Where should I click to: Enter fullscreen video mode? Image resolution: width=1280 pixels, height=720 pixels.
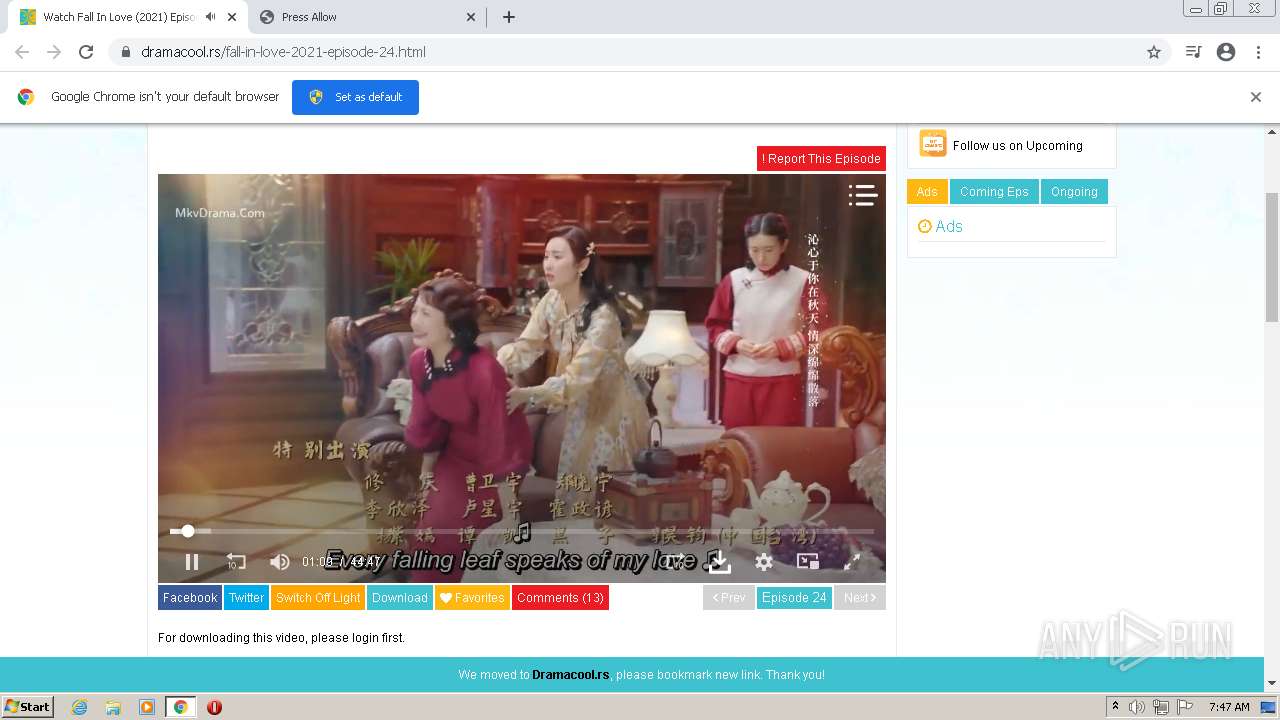pyautogui.click(x=852, y=562)
